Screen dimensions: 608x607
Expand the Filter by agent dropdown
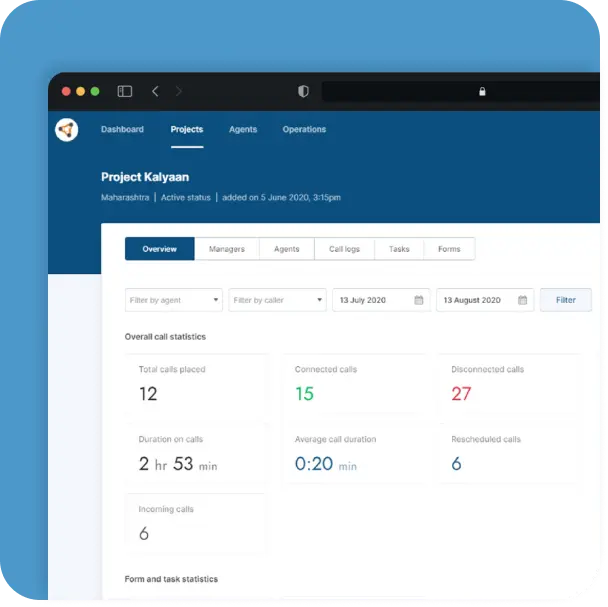coord(216,300)
